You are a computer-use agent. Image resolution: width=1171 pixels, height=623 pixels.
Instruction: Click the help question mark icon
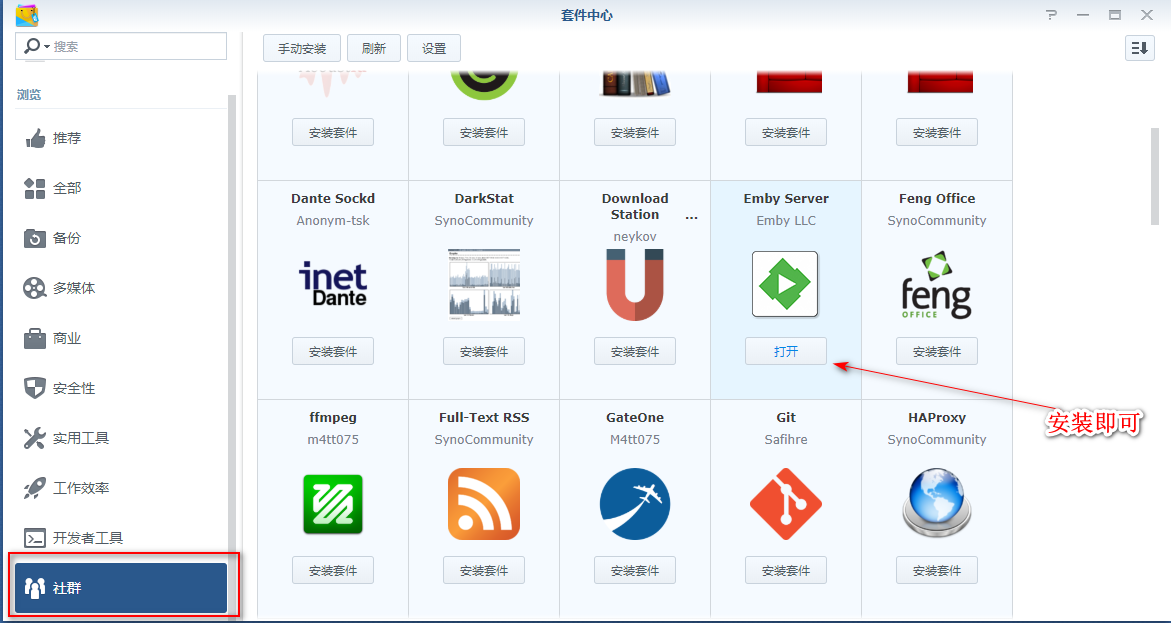1052,14
